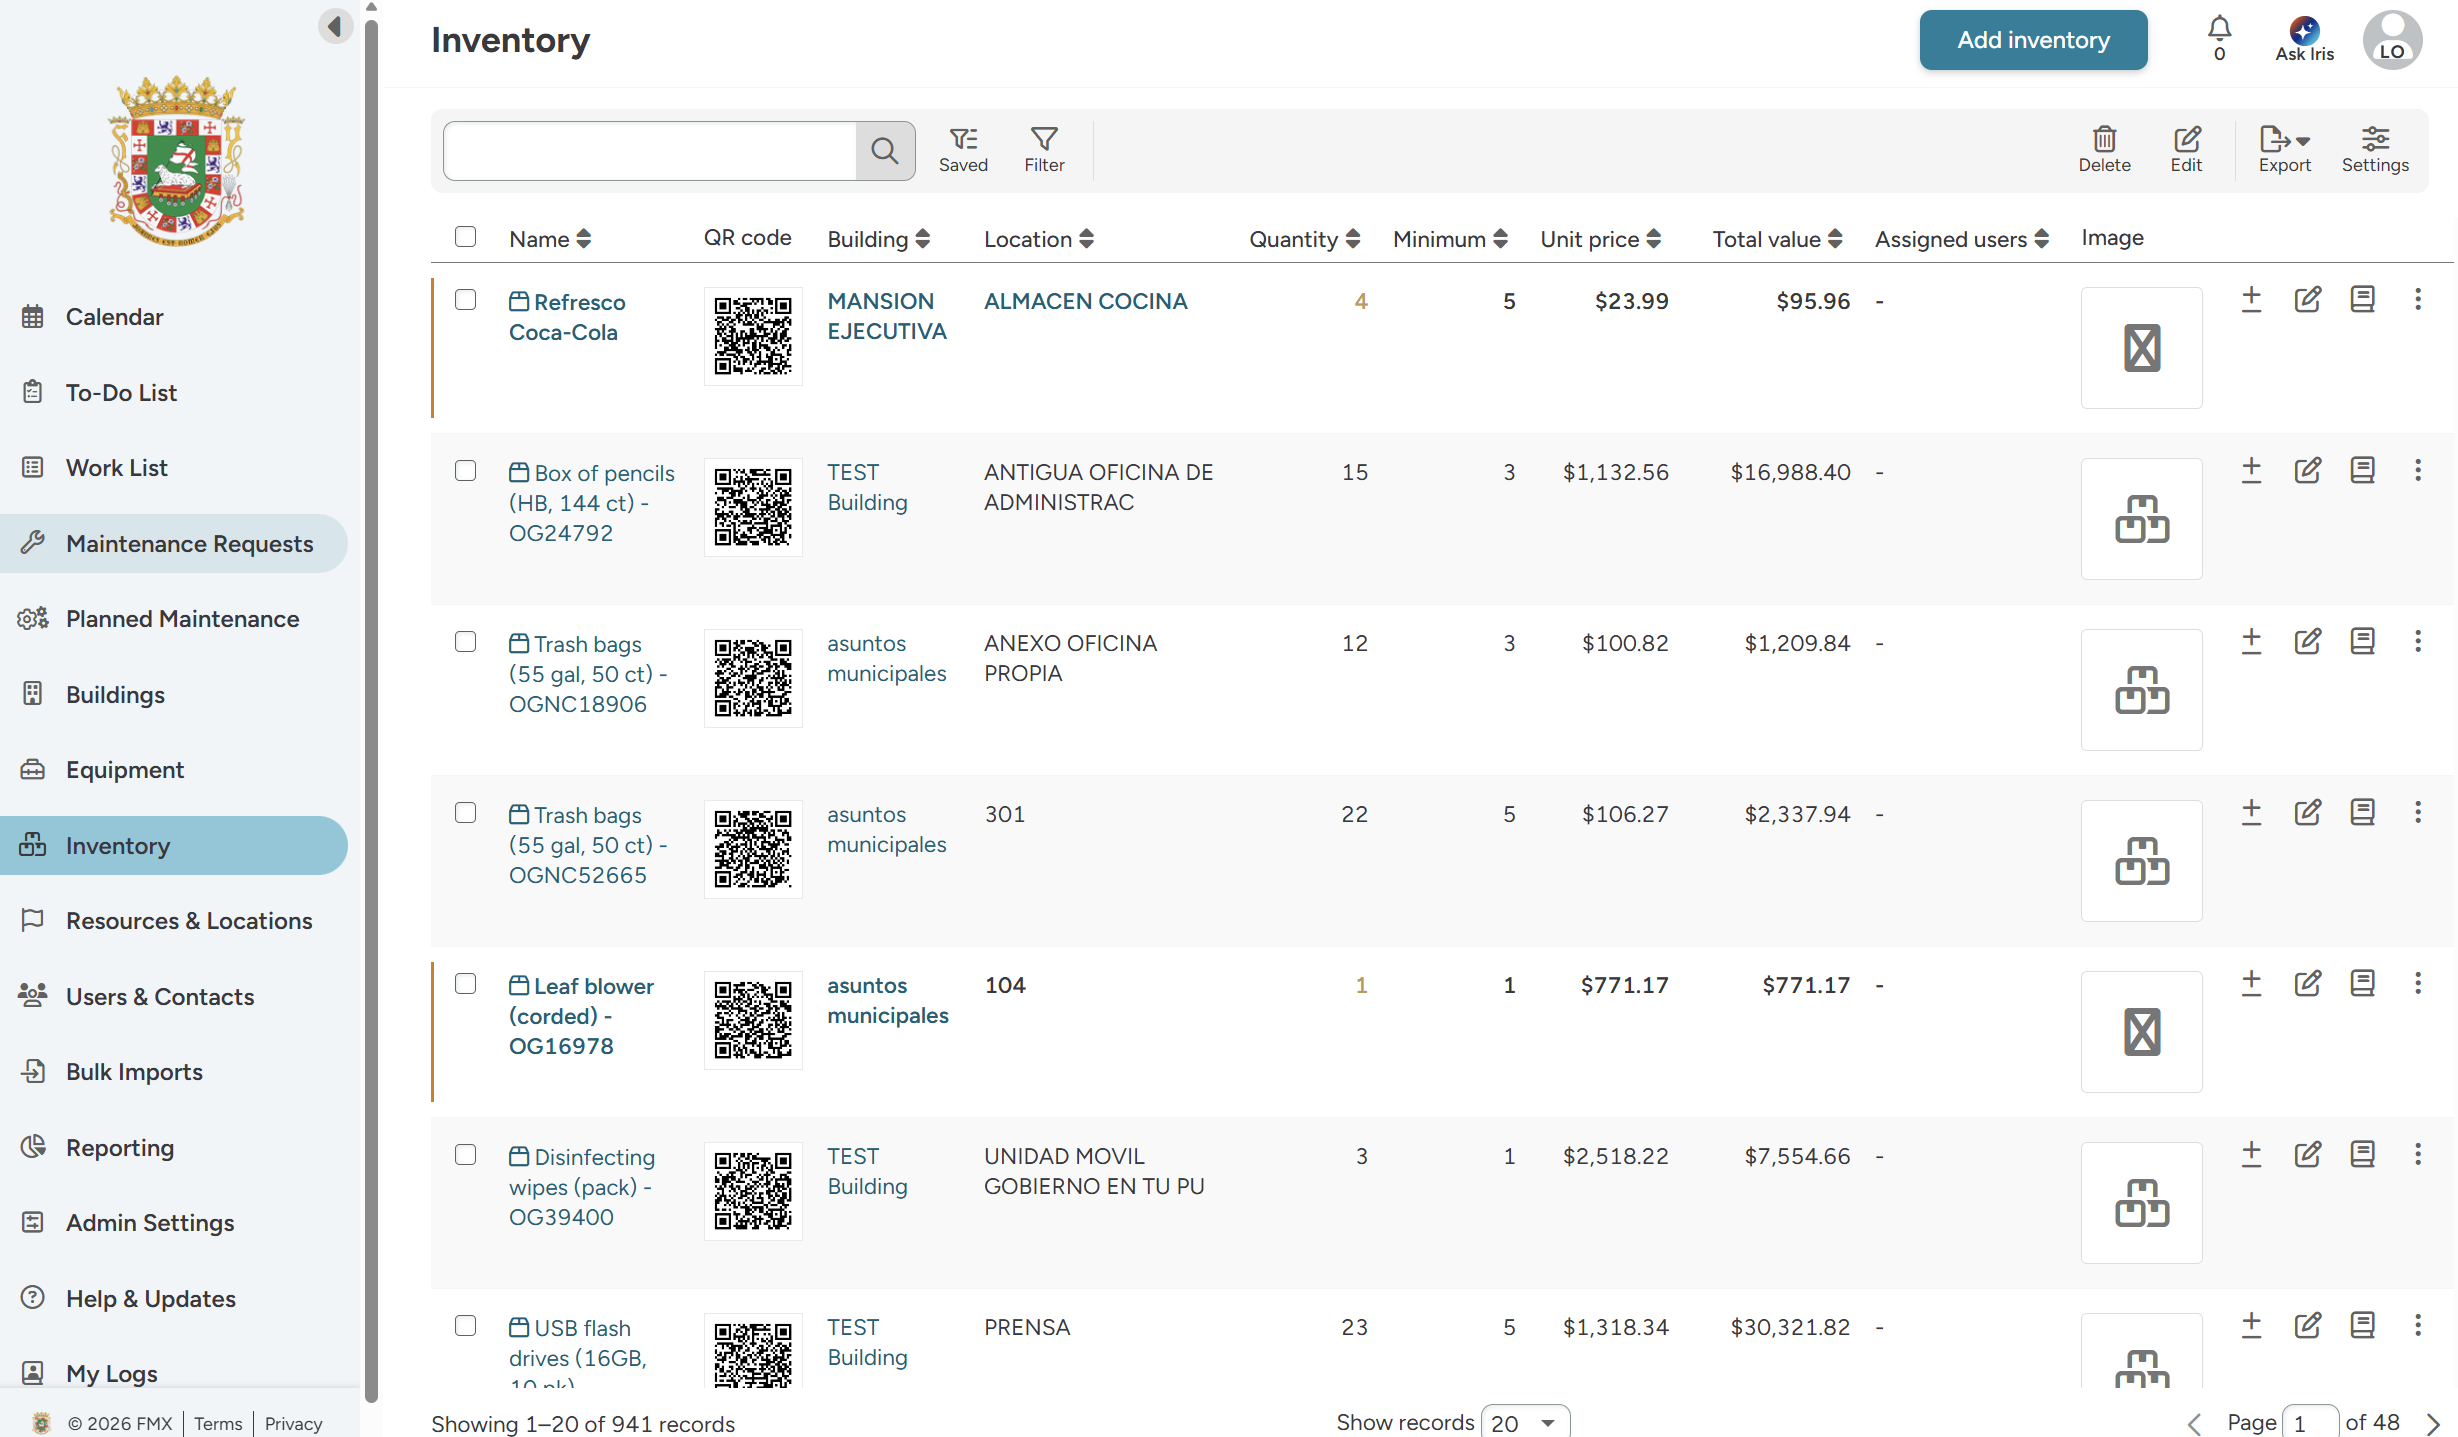The image size is (2458, 1437).
Task: Open the Export icon menu
Action: pos(2284,148)
